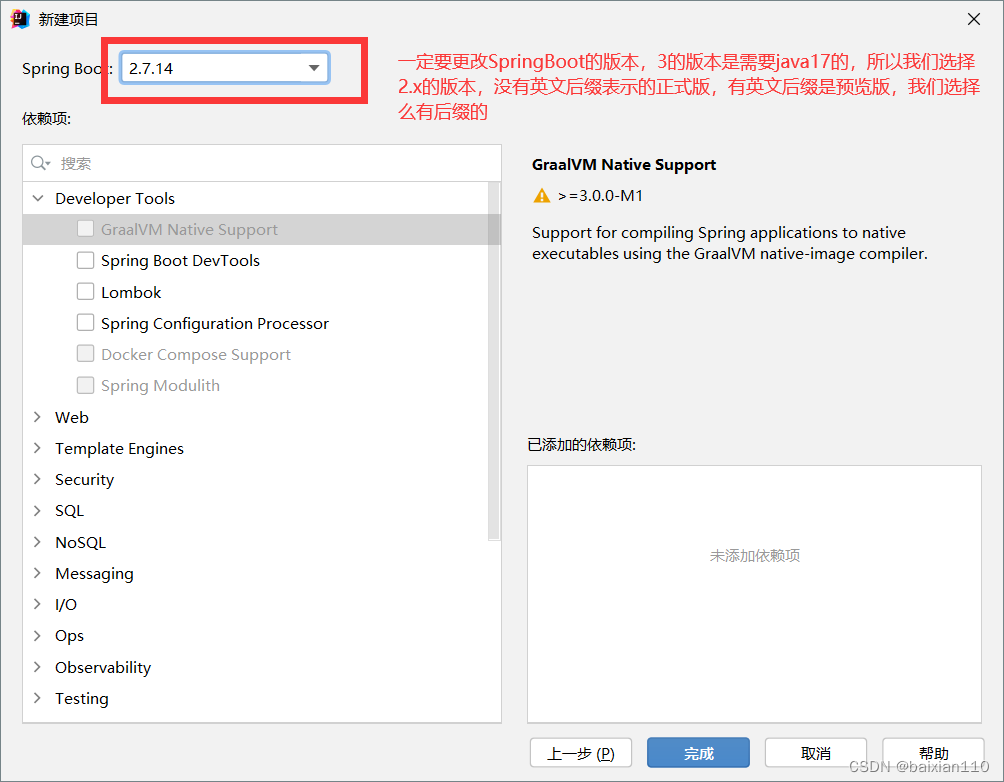
Task: Select the Developer Tools label
Action: pyautogui.click(x=115, y=199)
